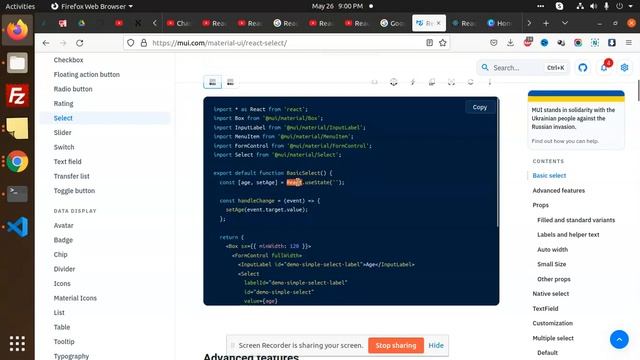640x360 pixels.
Task: Close the active MUI tab
Action: pyautogui.click(x=439, y=23)
